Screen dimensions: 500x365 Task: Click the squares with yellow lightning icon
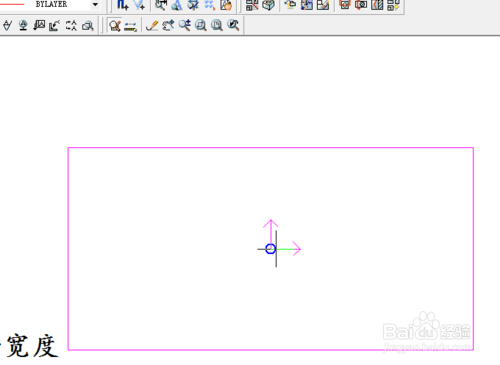click(x=393, y=5)
